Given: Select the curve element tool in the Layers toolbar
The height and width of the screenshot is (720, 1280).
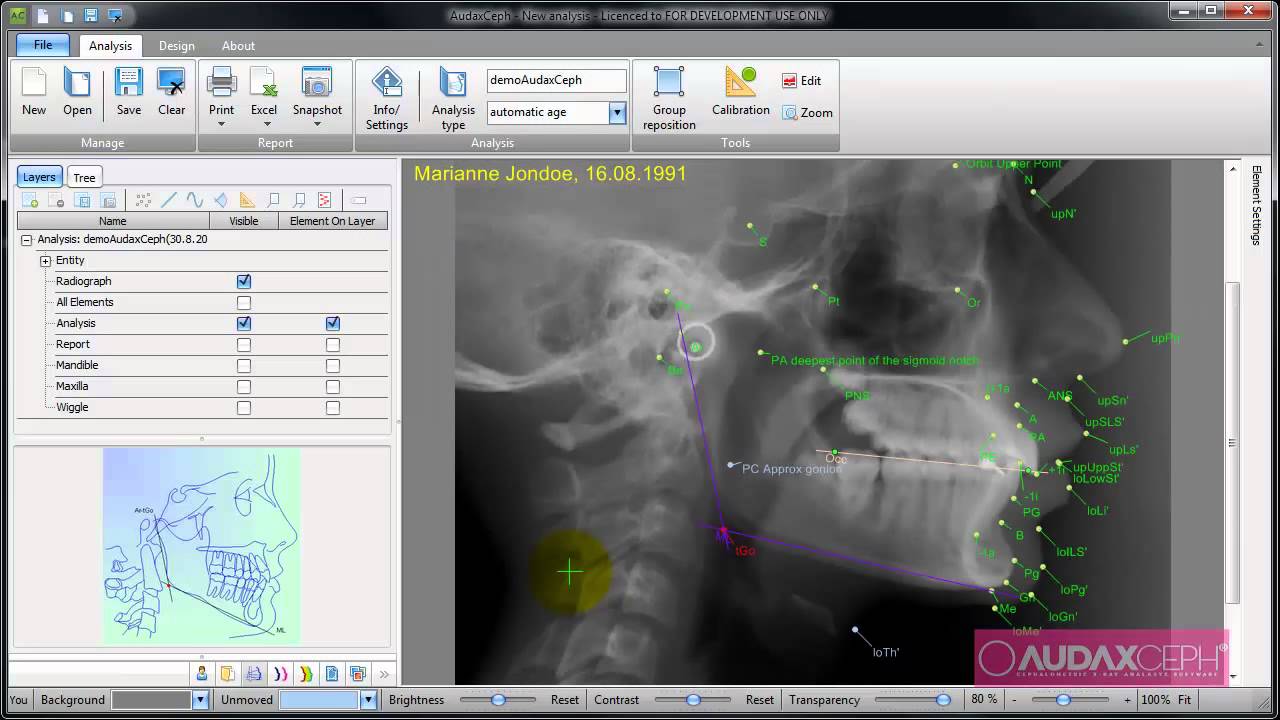Looking at the screenshot, I should [x=195, y=200].
